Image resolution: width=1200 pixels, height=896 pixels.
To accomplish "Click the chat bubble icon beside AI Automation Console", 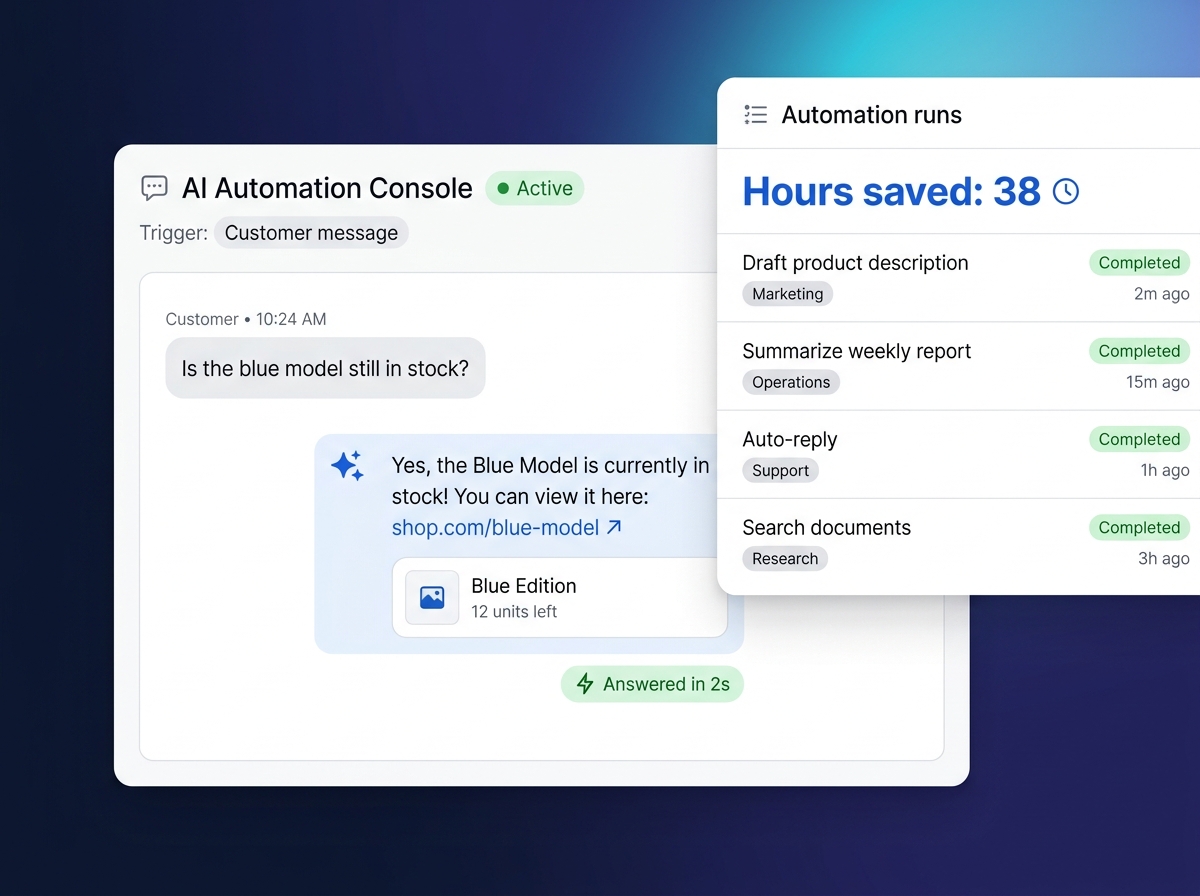I will [x=154, y=188].
